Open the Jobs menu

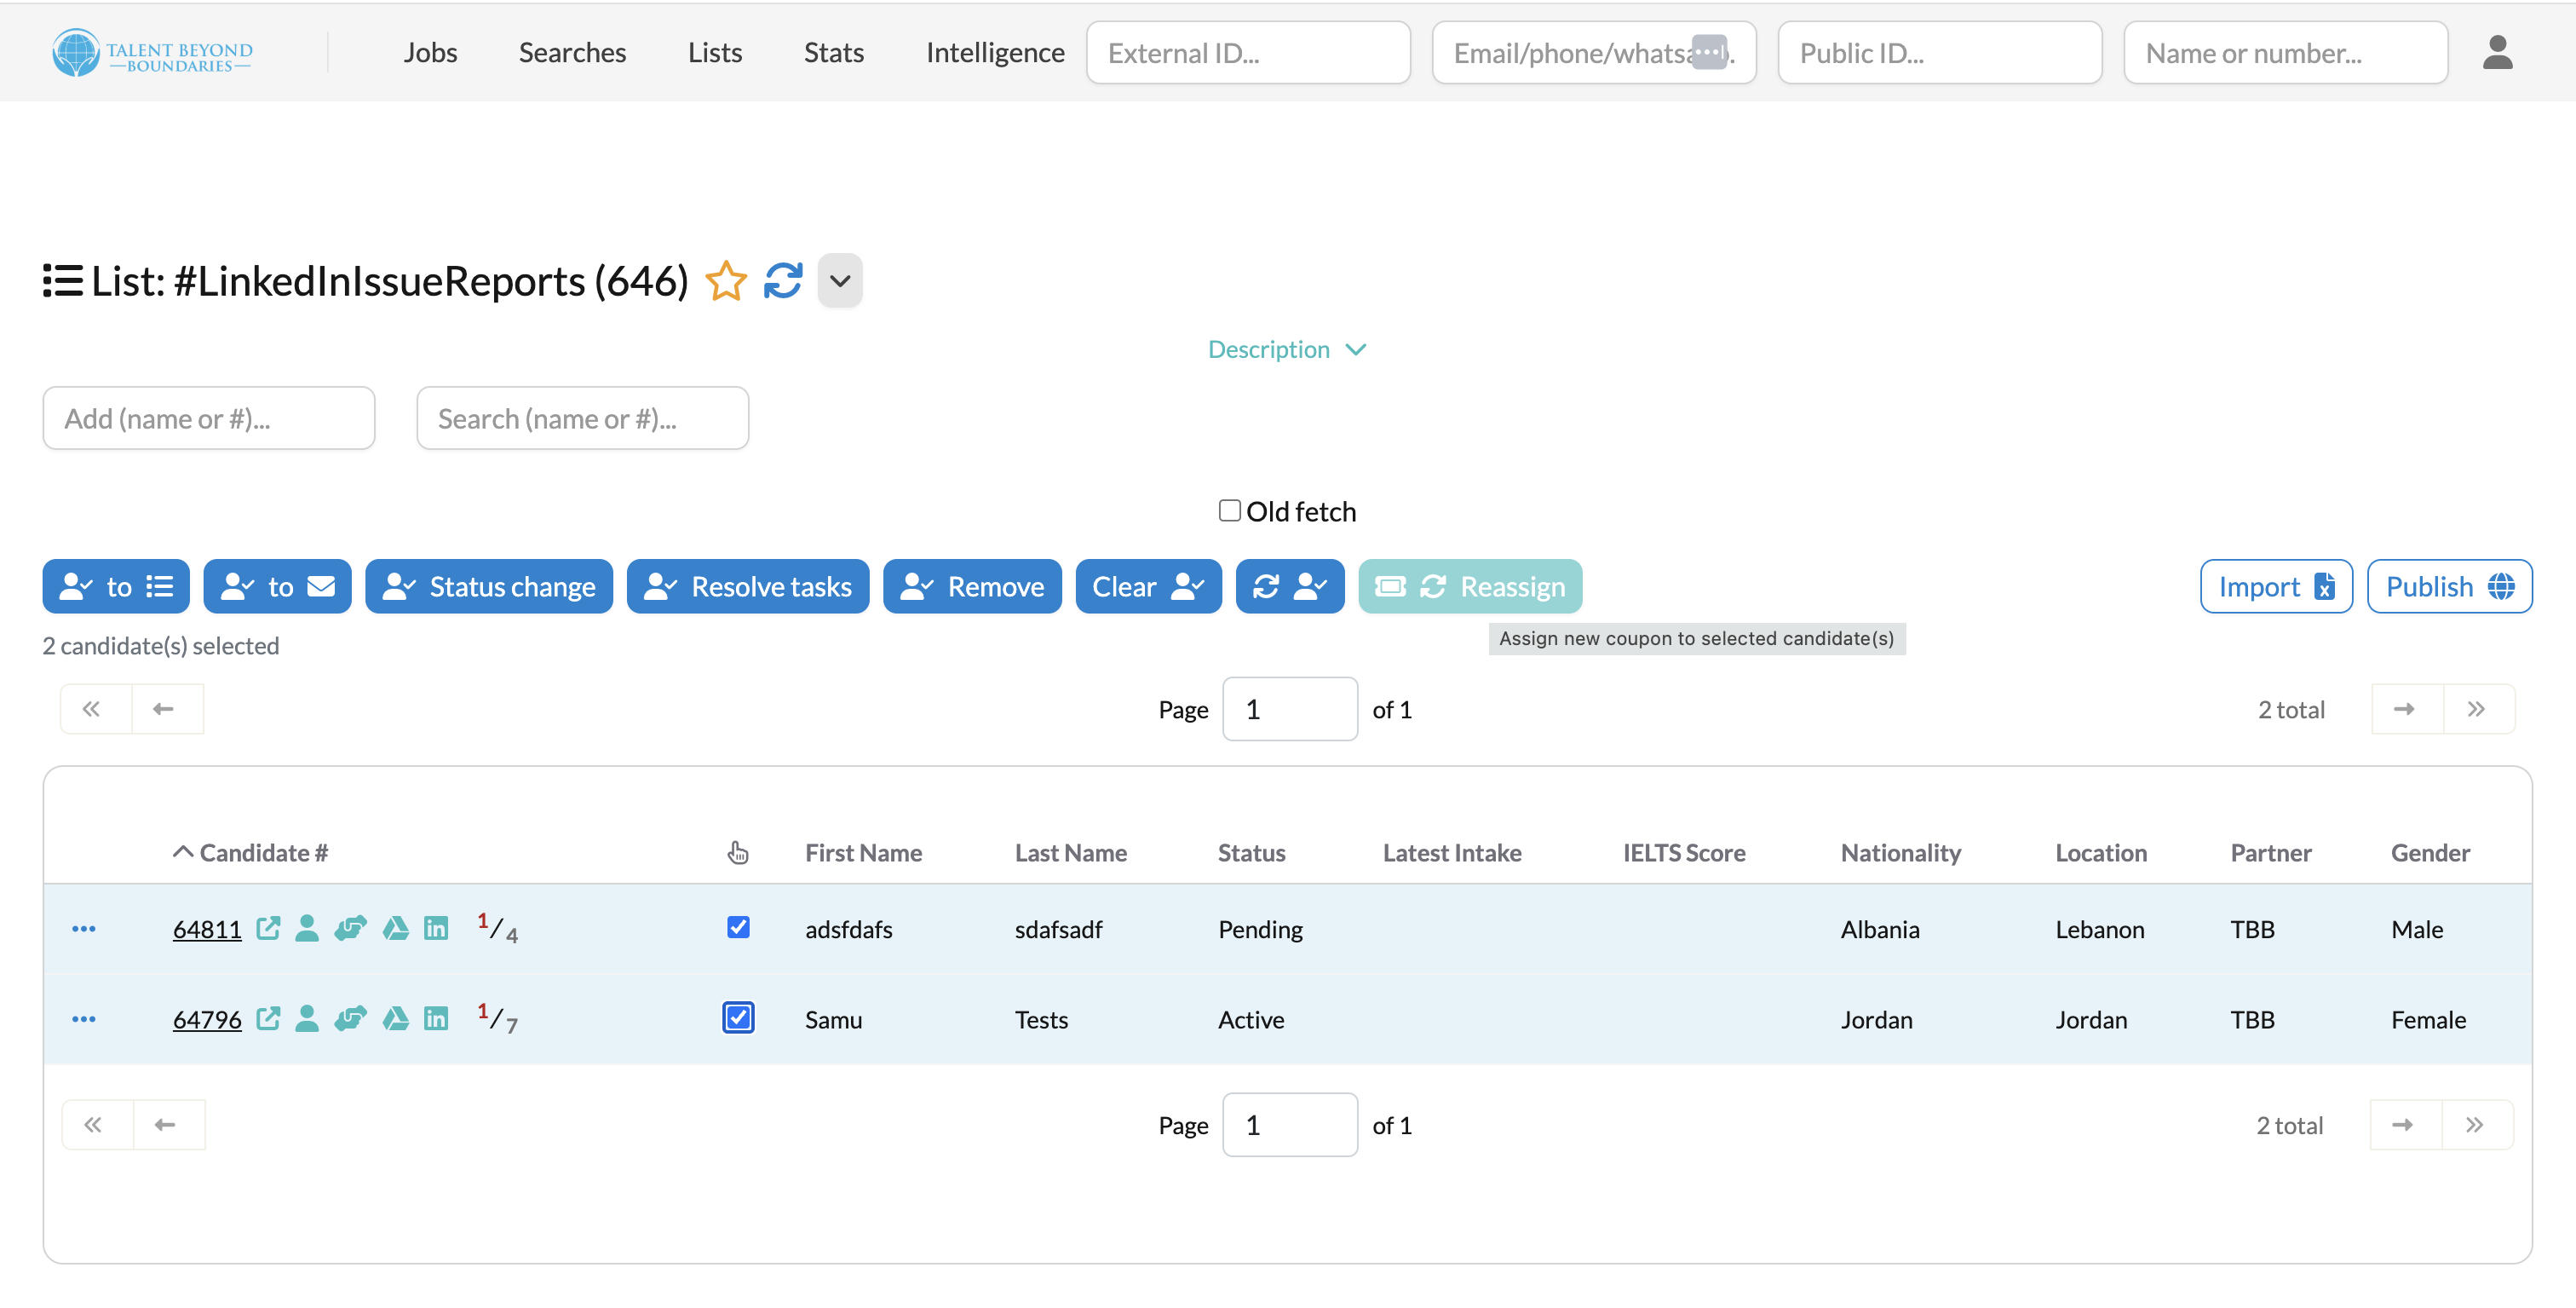[430, 52]
